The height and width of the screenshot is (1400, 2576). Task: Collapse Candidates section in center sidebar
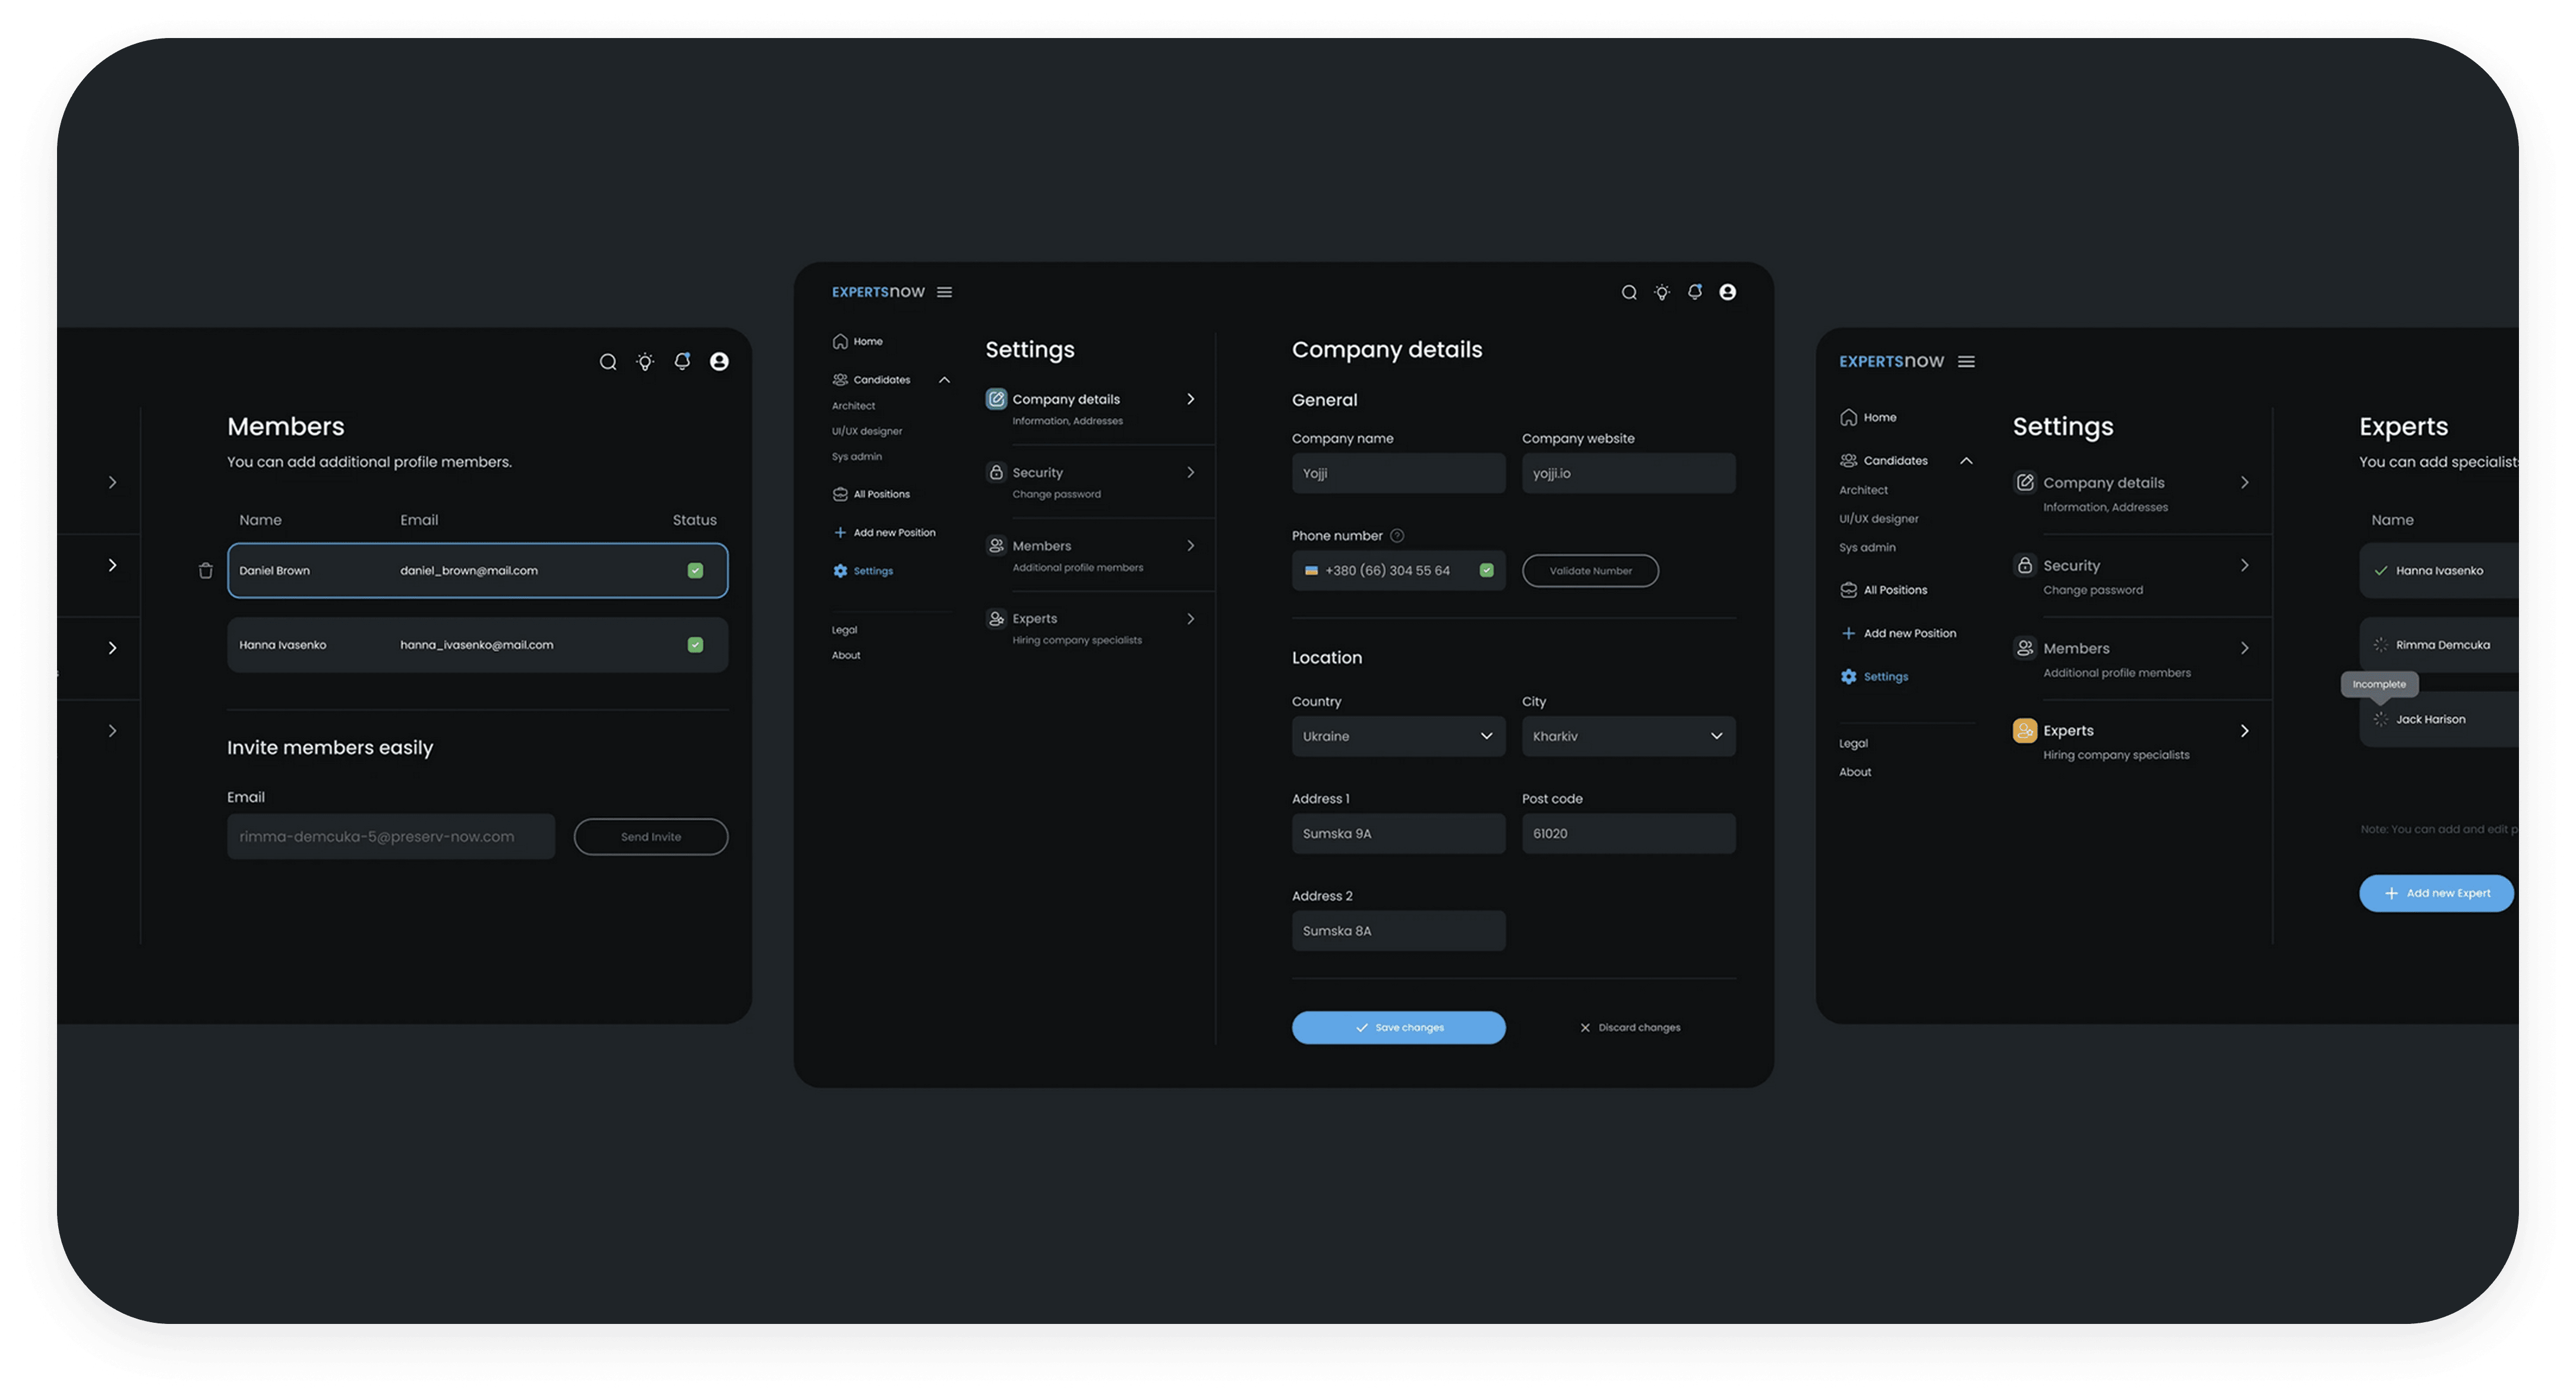(x=944, y=380)
